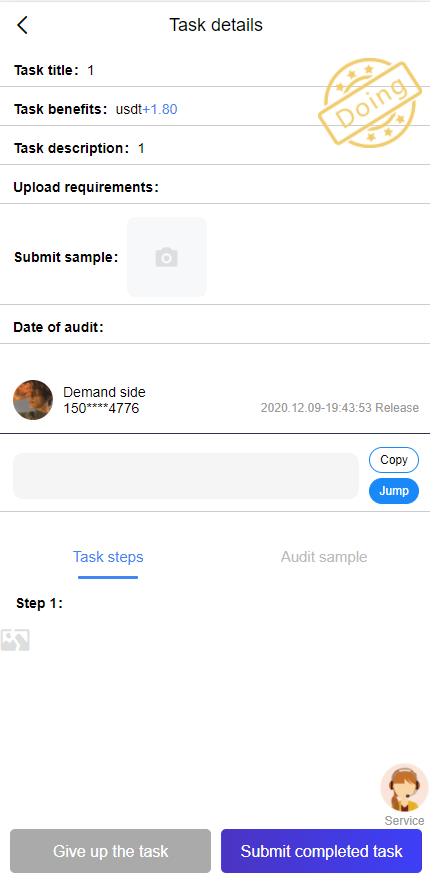Open the Demand side user avatar
This screenshot has height=878, width=430.
(33, 400)
